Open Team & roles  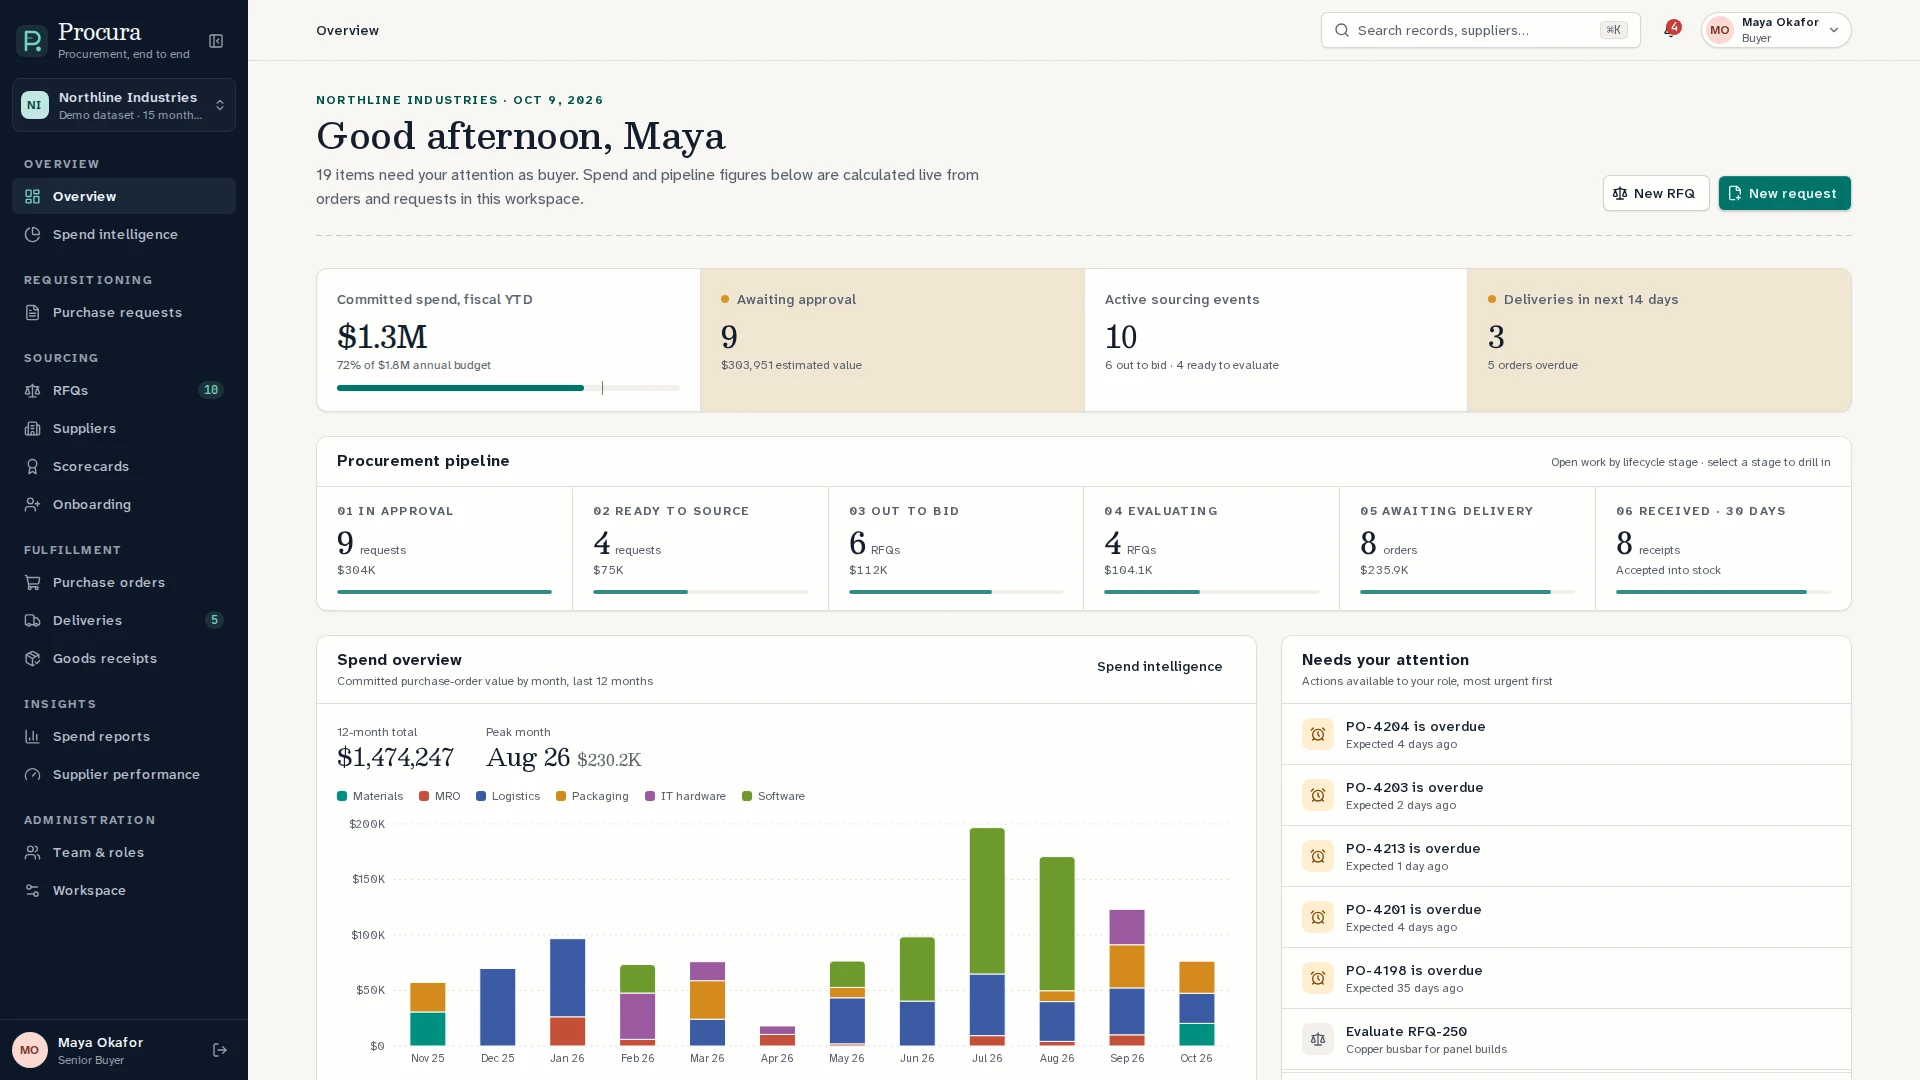[x=124, y=852]
